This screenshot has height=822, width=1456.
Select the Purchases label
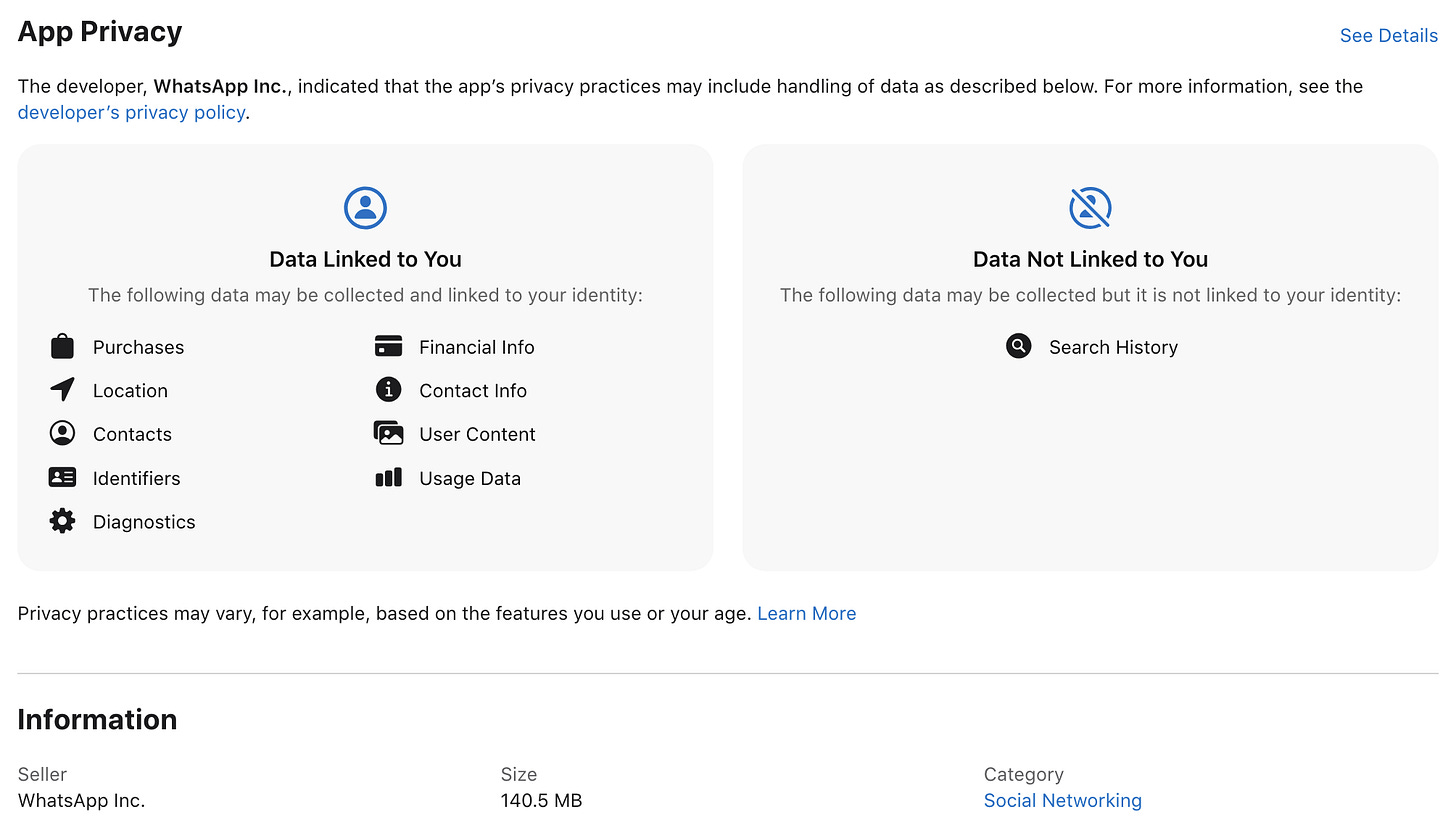[x=138, y=347]
